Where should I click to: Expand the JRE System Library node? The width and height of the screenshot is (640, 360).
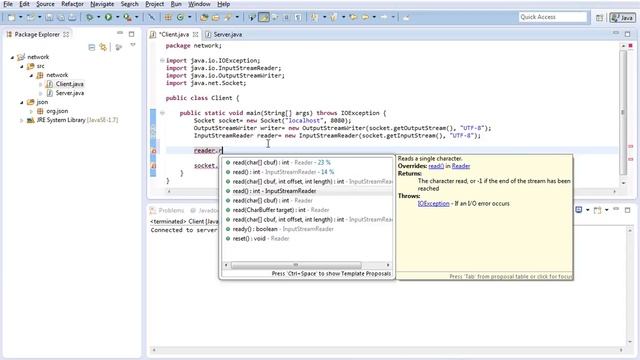22,120
